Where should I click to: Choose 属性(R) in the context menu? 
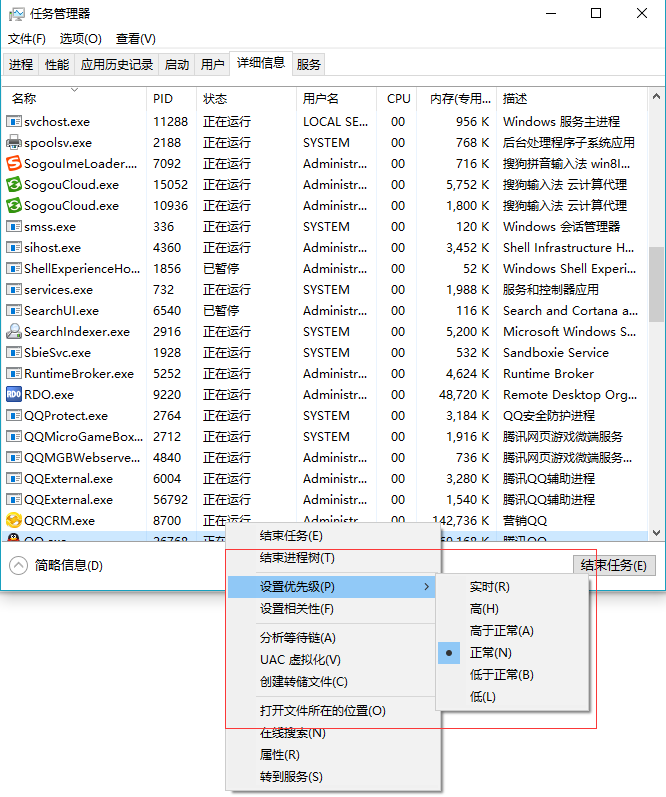333,755
